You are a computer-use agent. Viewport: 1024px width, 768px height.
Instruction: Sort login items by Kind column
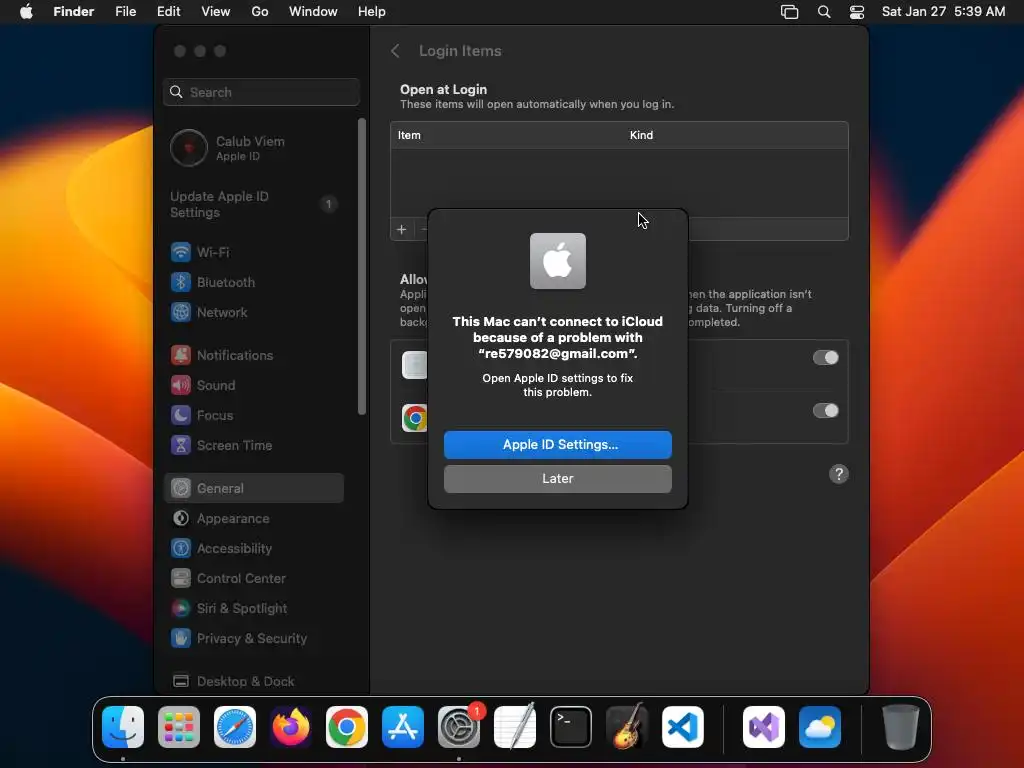coord(641,135)
